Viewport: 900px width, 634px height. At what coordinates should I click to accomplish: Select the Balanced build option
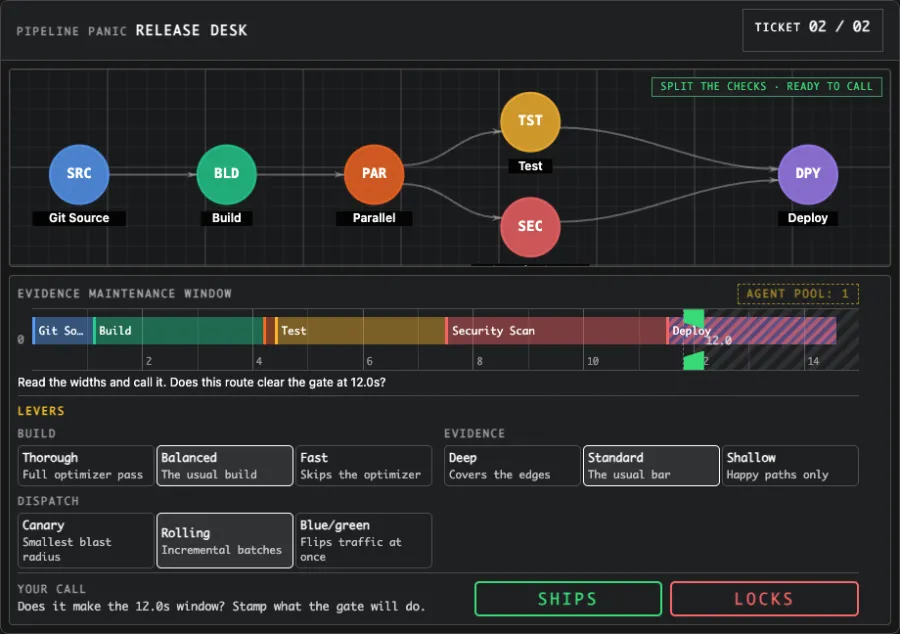click(x=225, y=465)
